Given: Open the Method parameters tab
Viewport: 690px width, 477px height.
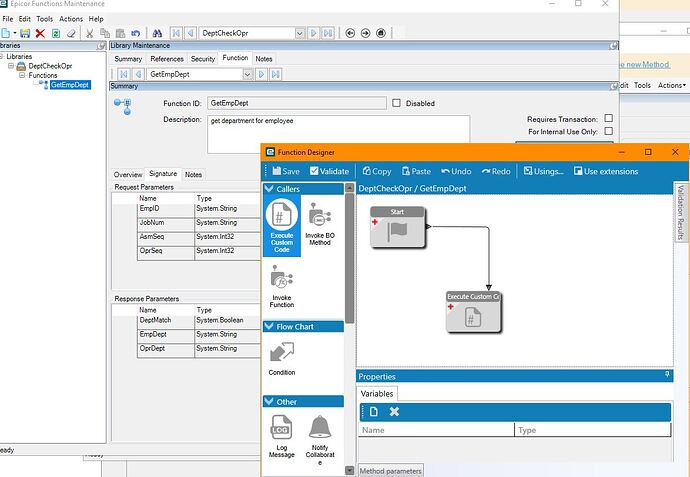Looking at the screenshot, I should coord(391,471).
